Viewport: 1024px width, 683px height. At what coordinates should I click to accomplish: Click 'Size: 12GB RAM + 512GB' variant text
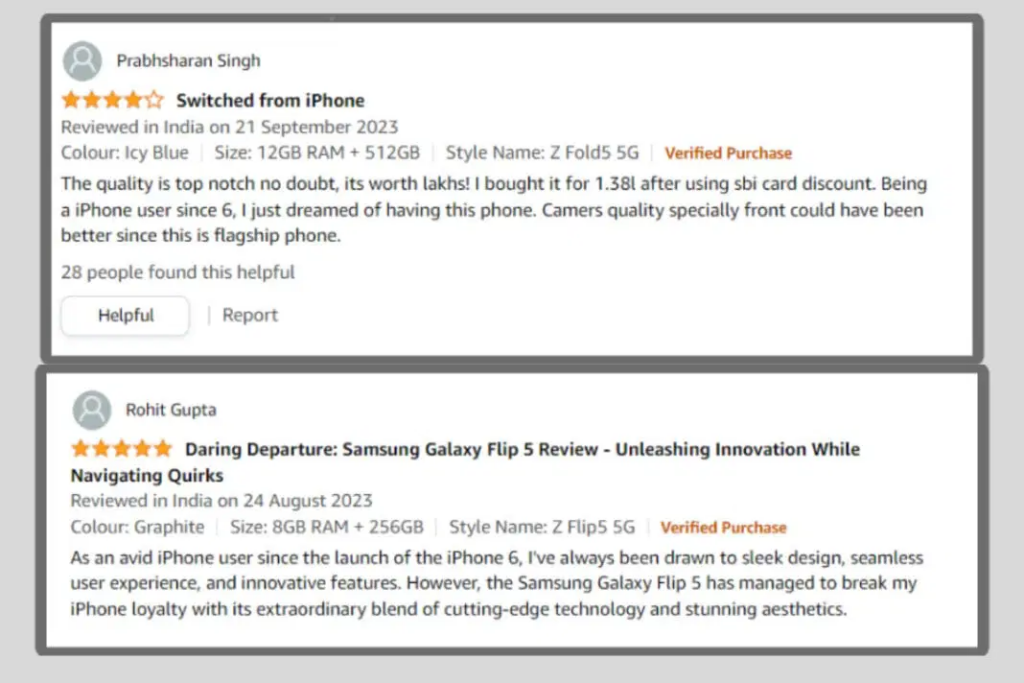point(317,153)
